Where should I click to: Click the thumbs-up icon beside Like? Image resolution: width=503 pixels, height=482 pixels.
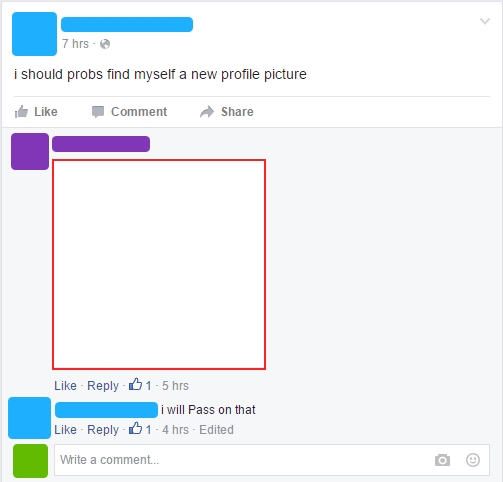[21, 112]
